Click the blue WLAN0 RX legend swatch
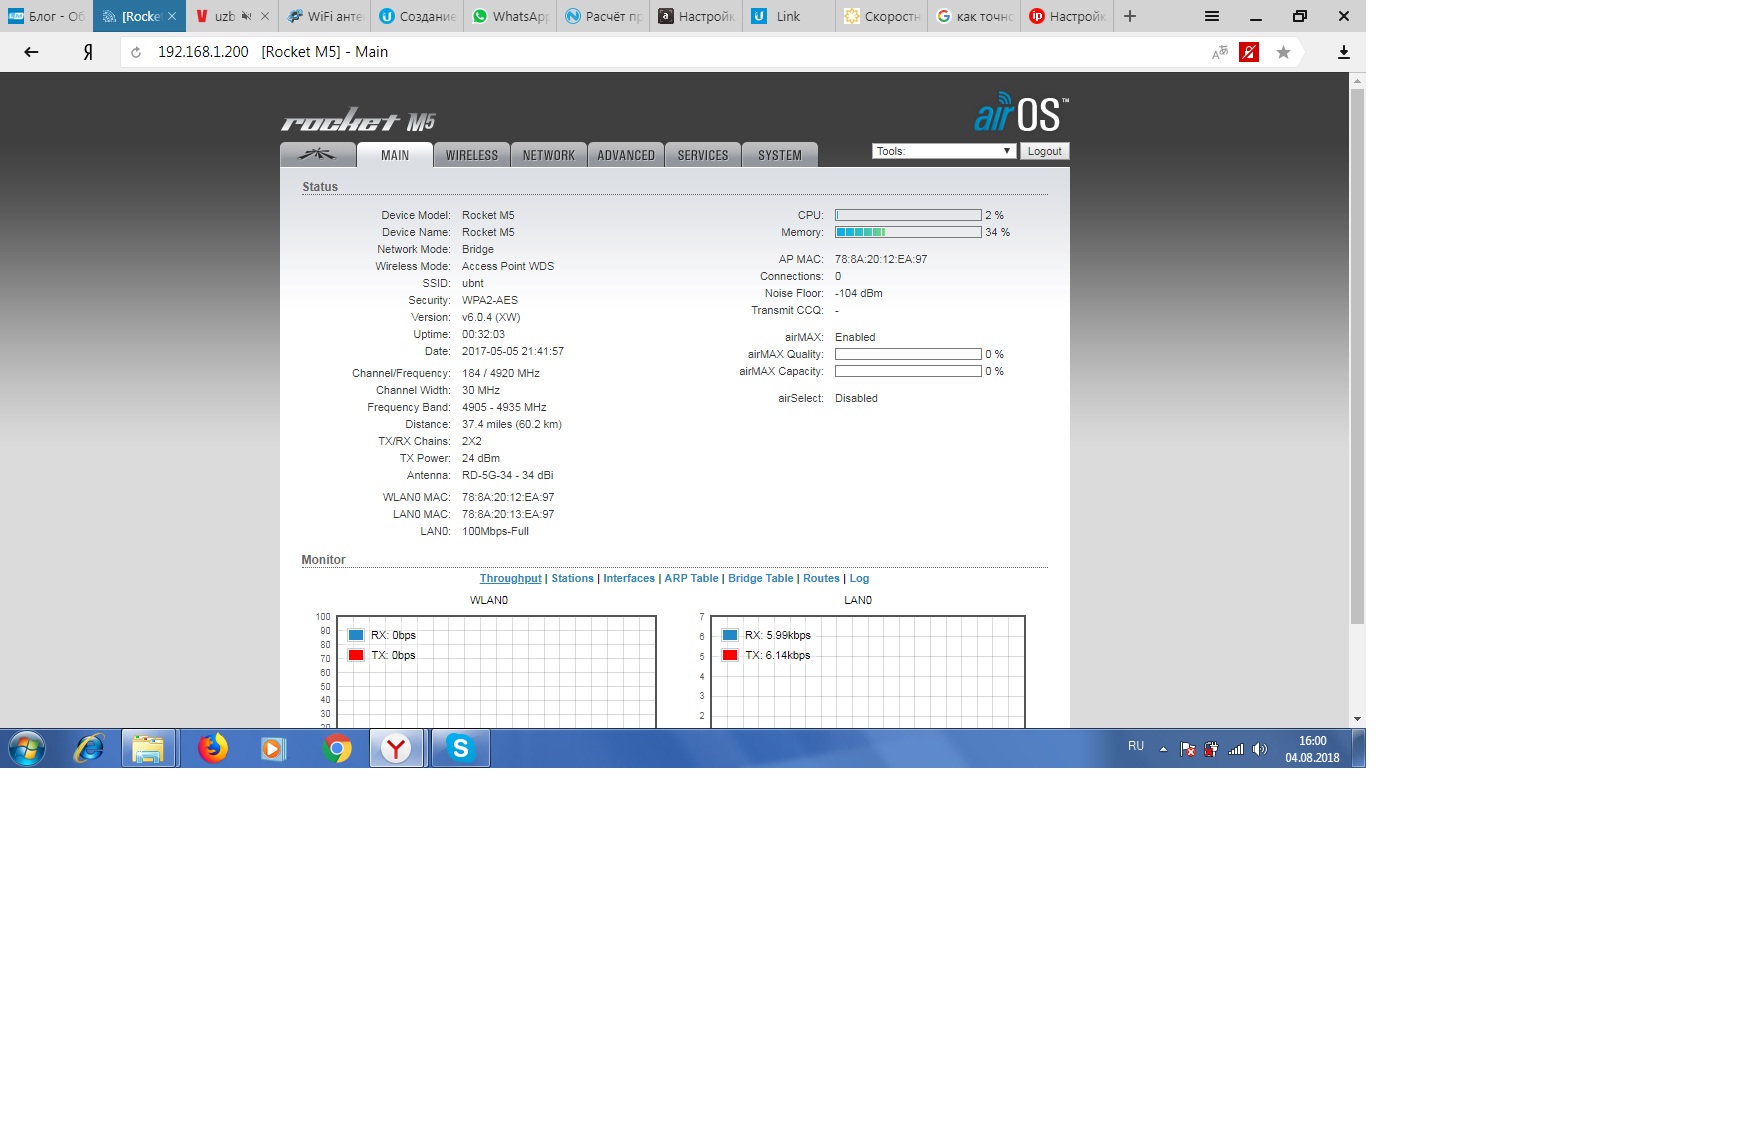 click(356, 635)
